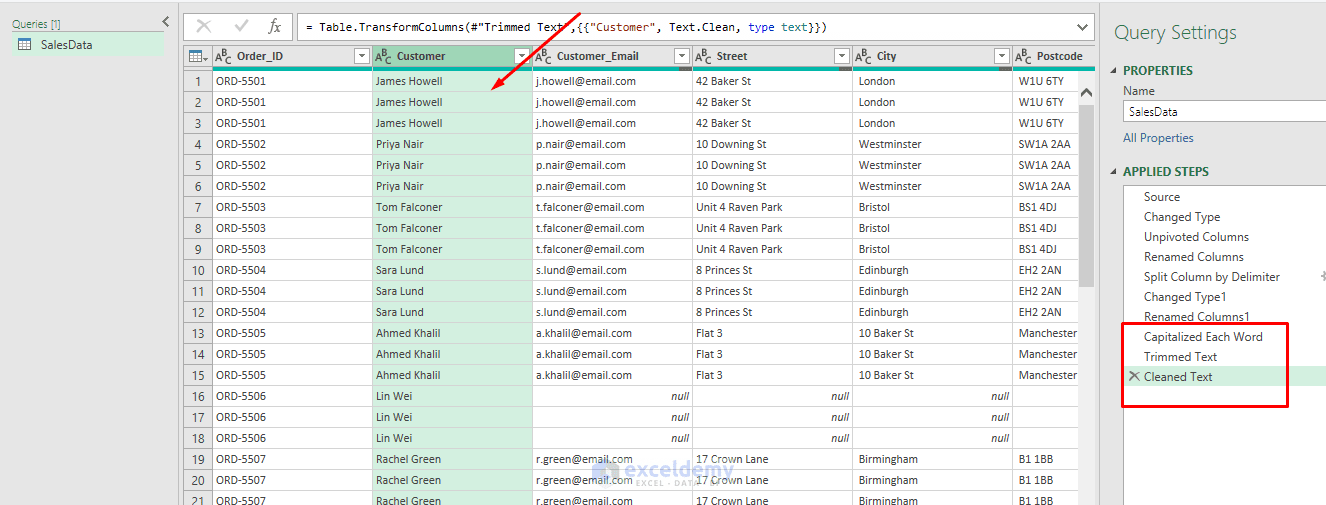Cancel the formula edit with the X icon
1326x505 pixels.
coord(204,27)
